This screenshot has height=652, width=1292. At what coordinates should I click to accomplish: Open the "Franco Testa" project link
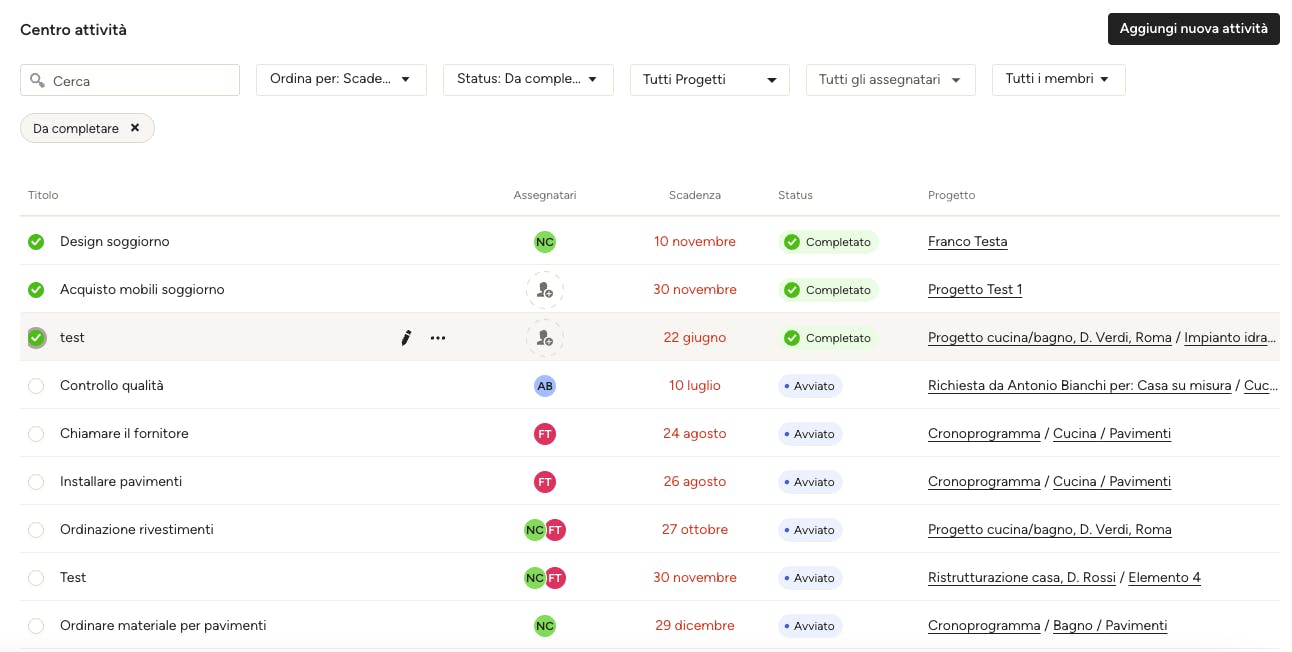pos(967,242)
